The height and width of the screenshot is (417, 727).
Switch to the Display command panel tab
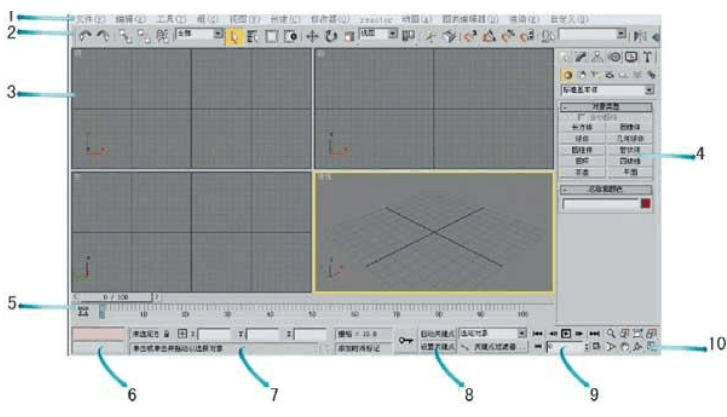point(631,57)
